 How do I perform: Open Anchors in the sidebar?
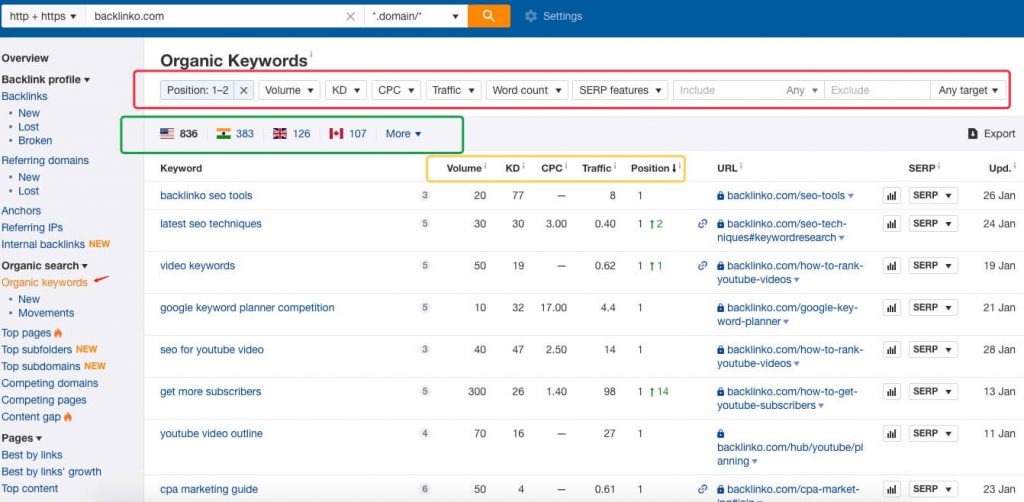[21, 210]
